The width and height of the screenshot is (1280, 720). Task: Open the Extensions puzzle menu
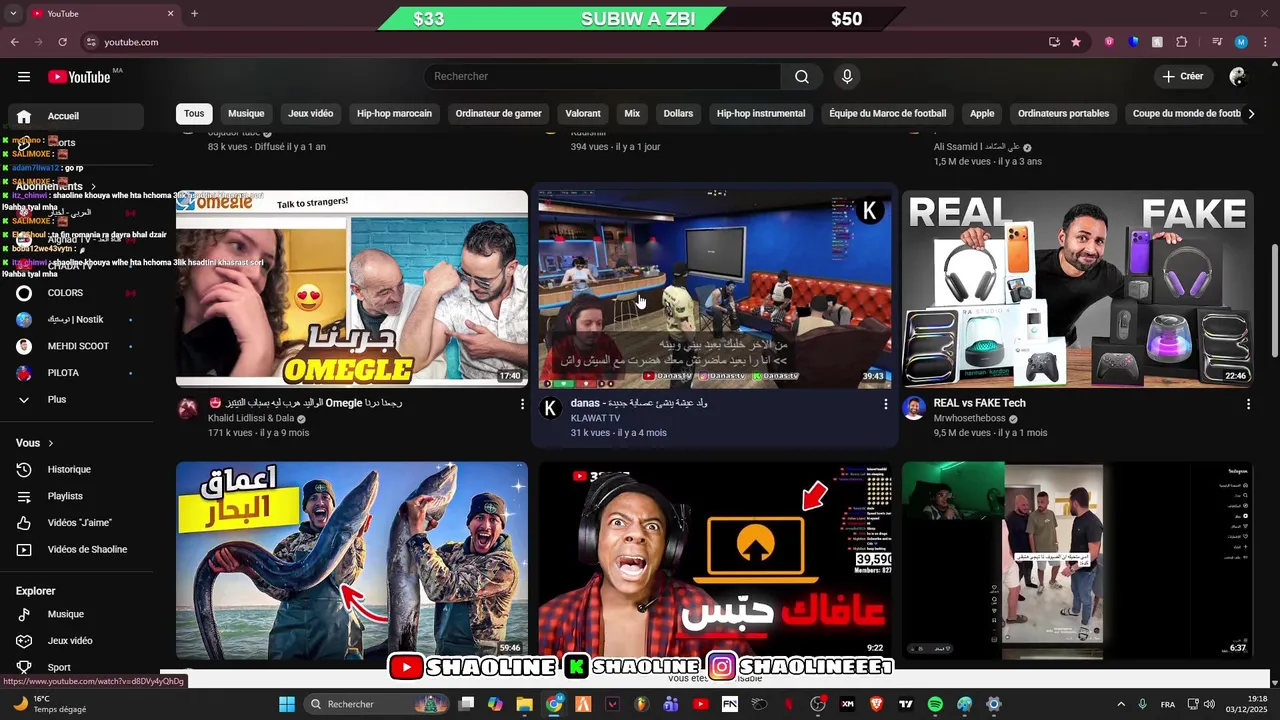[1182, 42]
